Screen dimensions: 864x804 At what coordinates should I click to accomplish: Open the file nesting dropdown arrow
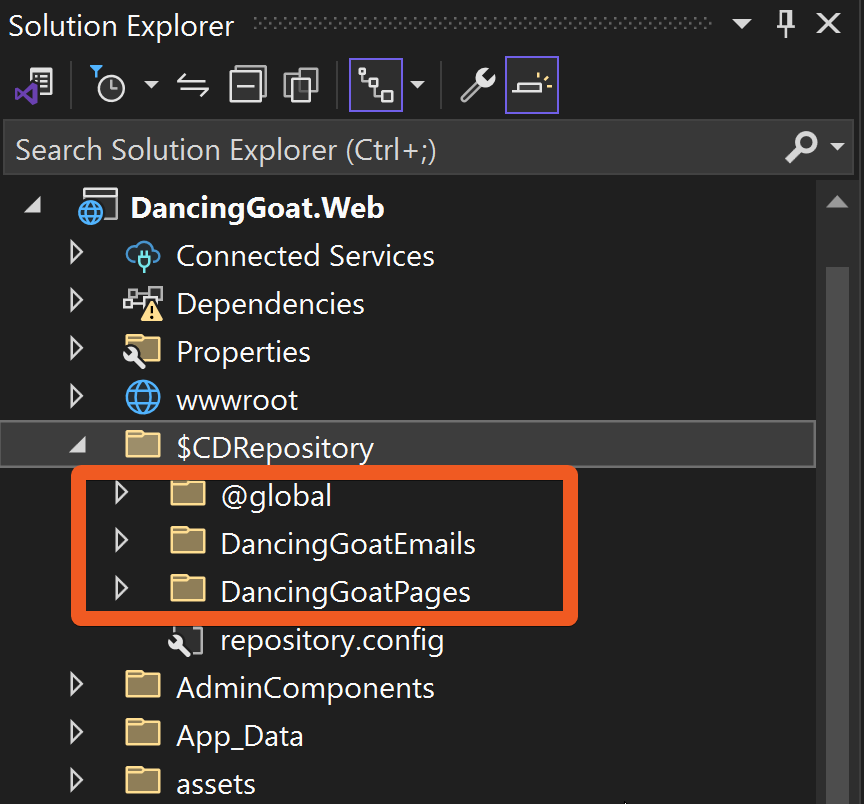click(418, 86)
